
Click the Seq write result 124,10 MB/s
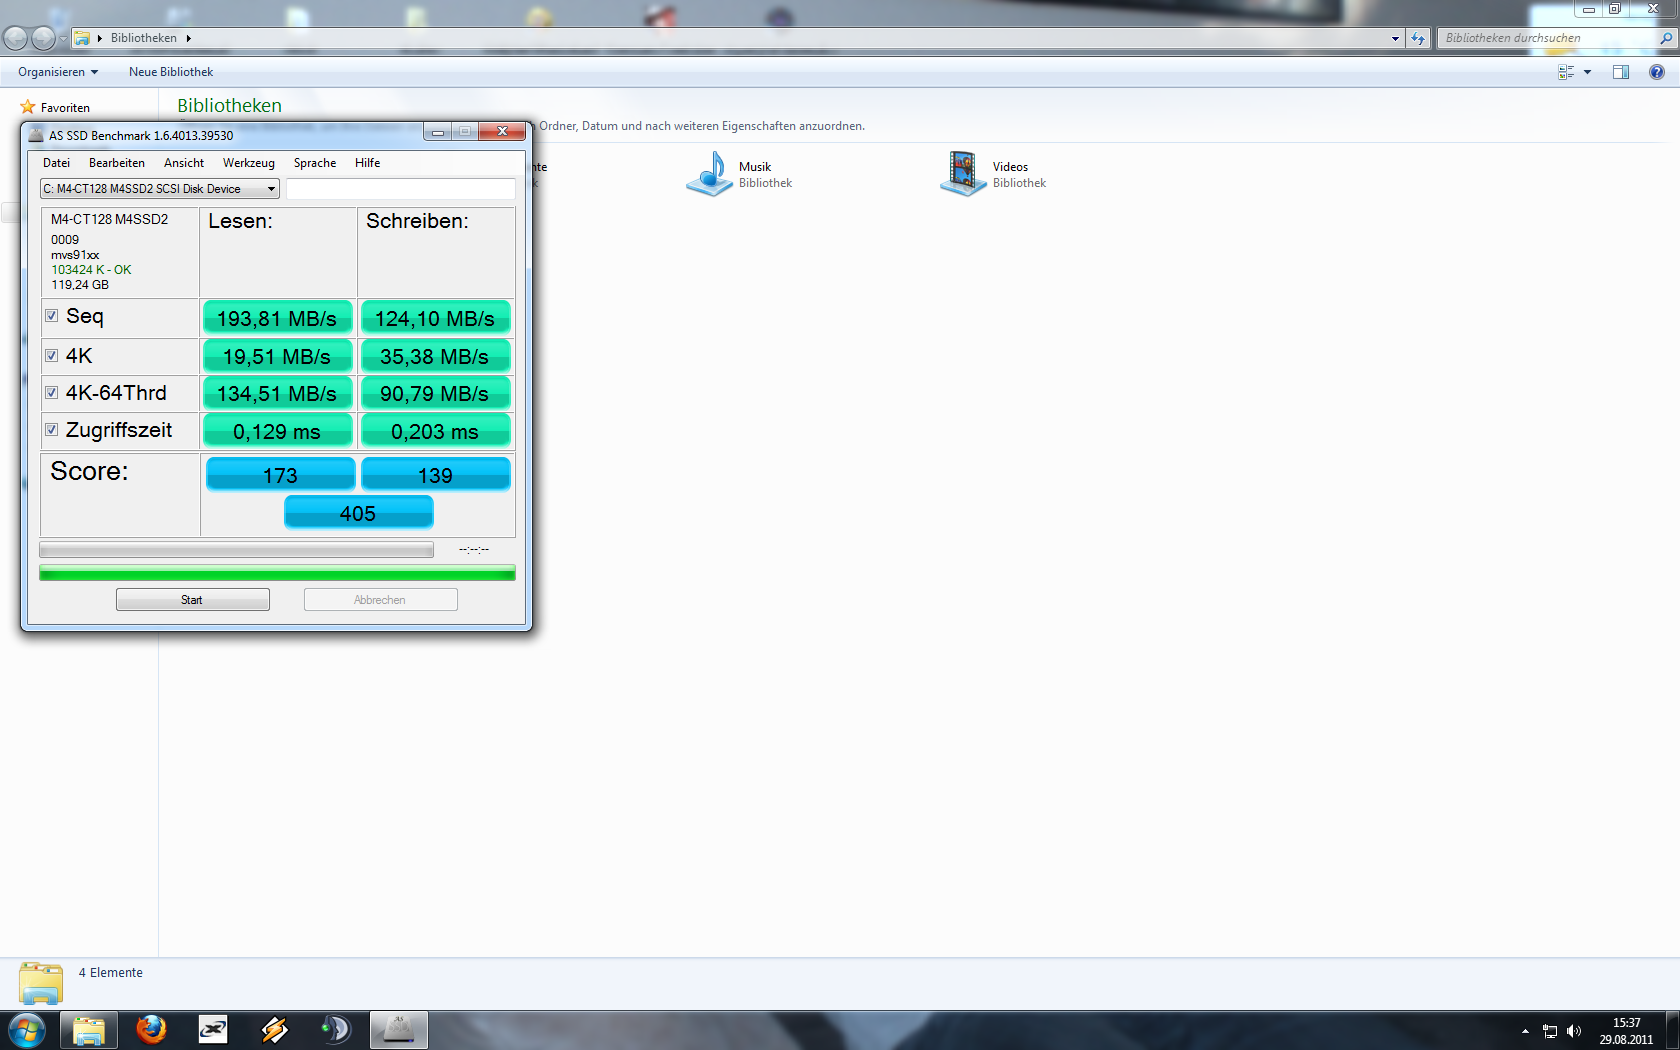click(436, 318)
